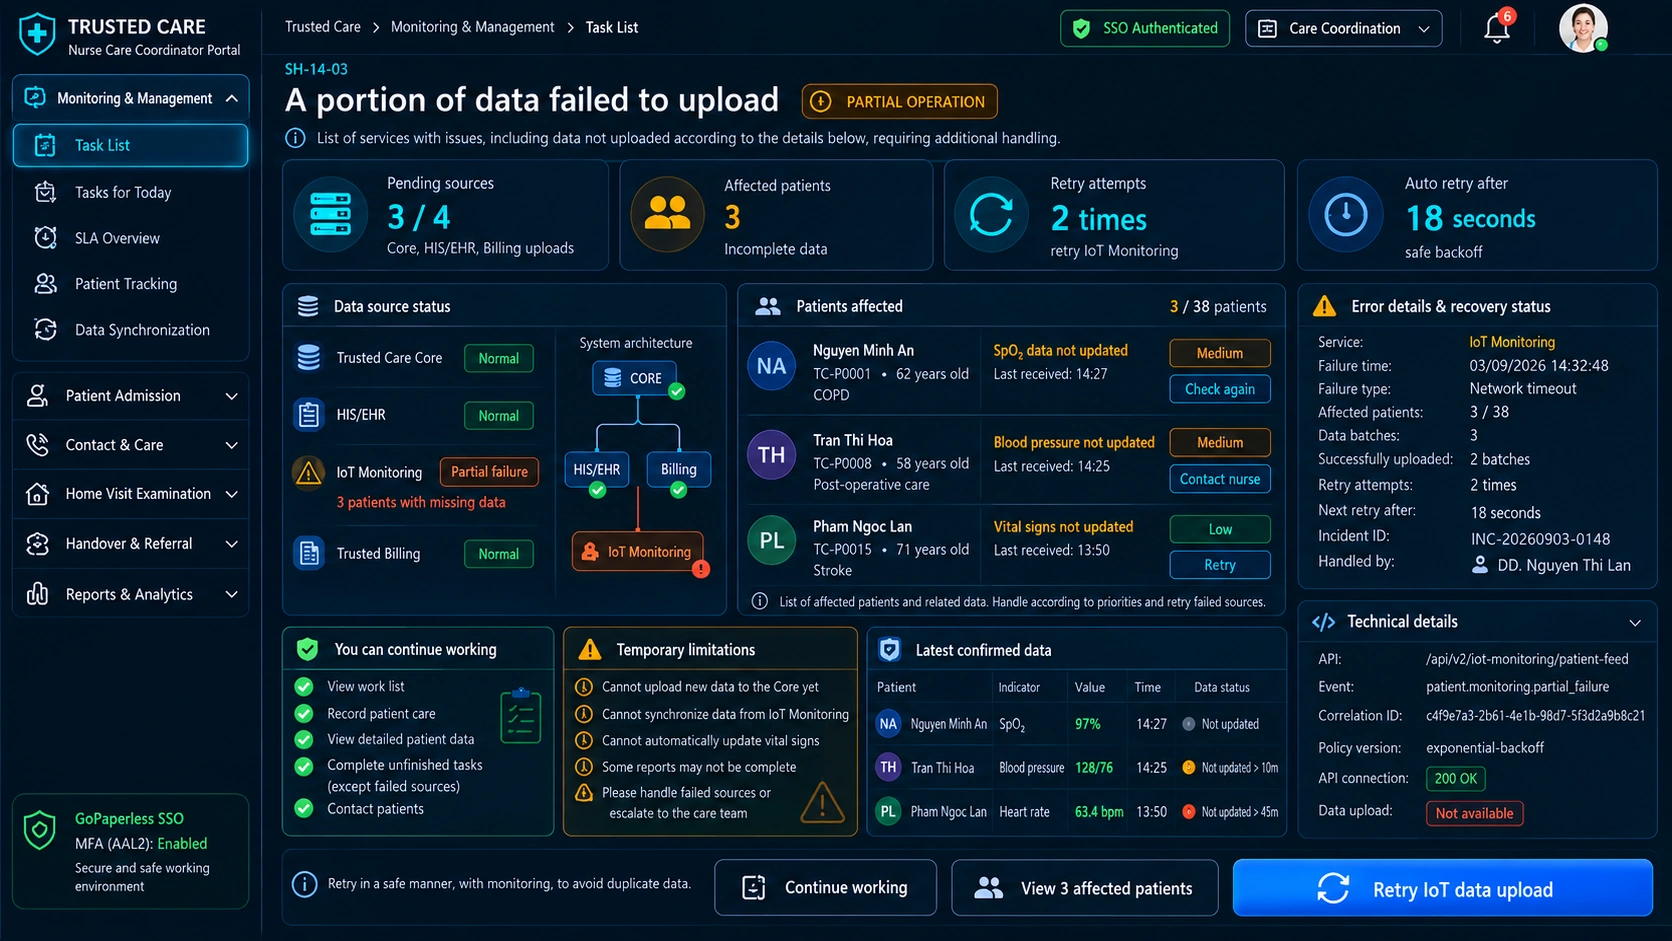
Task: Select the Task List menu item
Action: coord(131,145)
